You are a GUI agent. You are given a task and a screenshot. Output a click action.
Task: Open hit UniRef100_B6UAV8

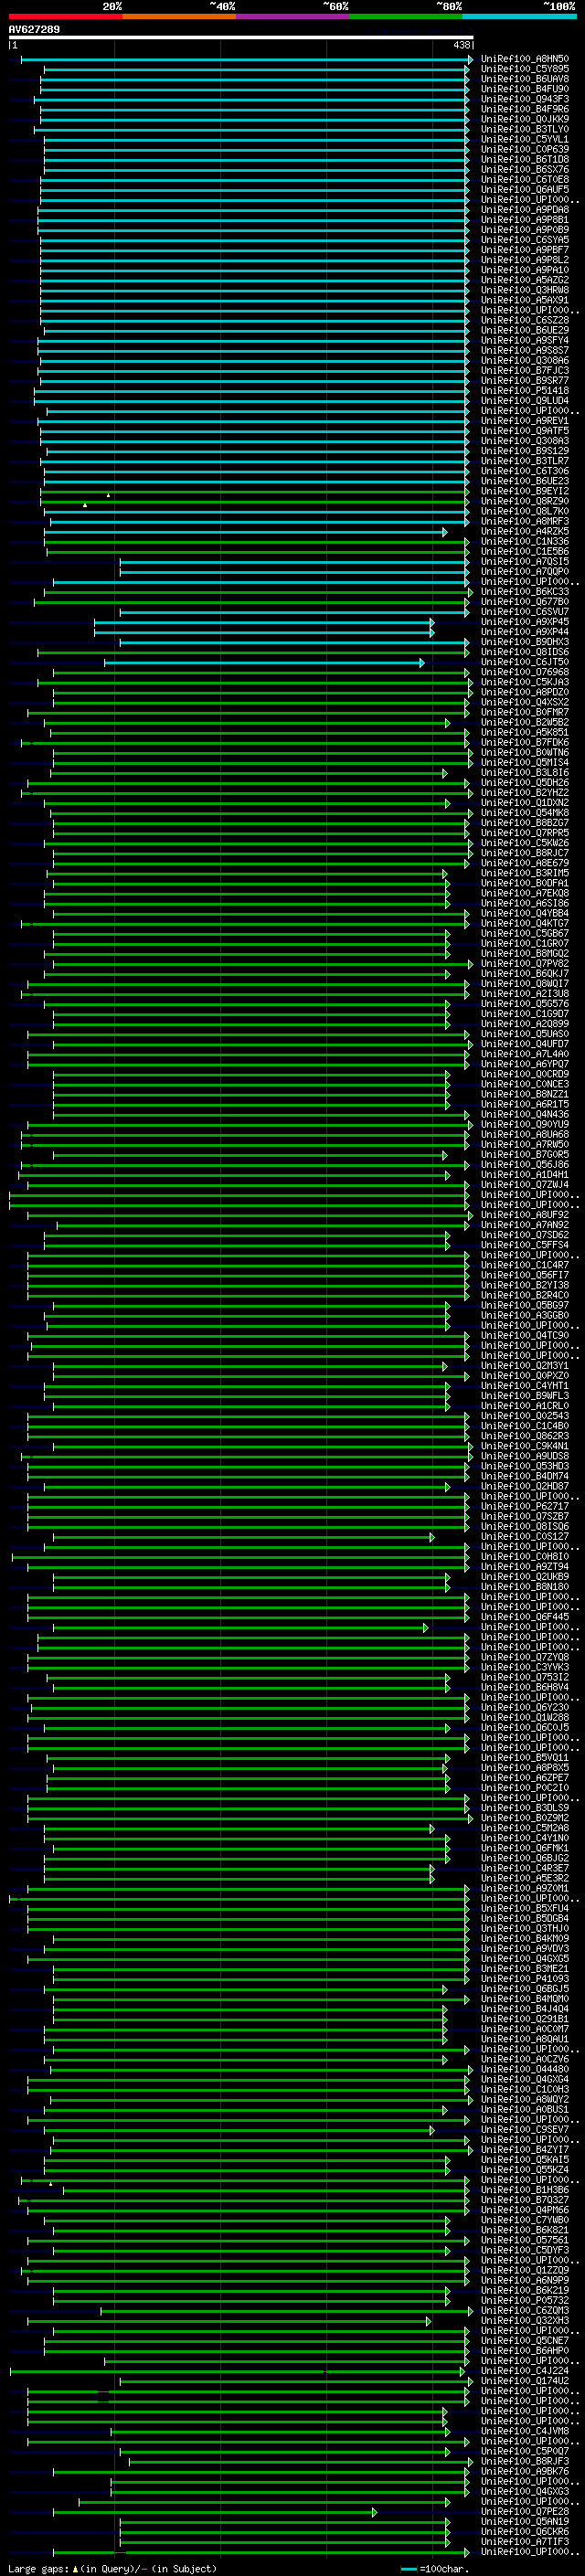tap(525, 79)
